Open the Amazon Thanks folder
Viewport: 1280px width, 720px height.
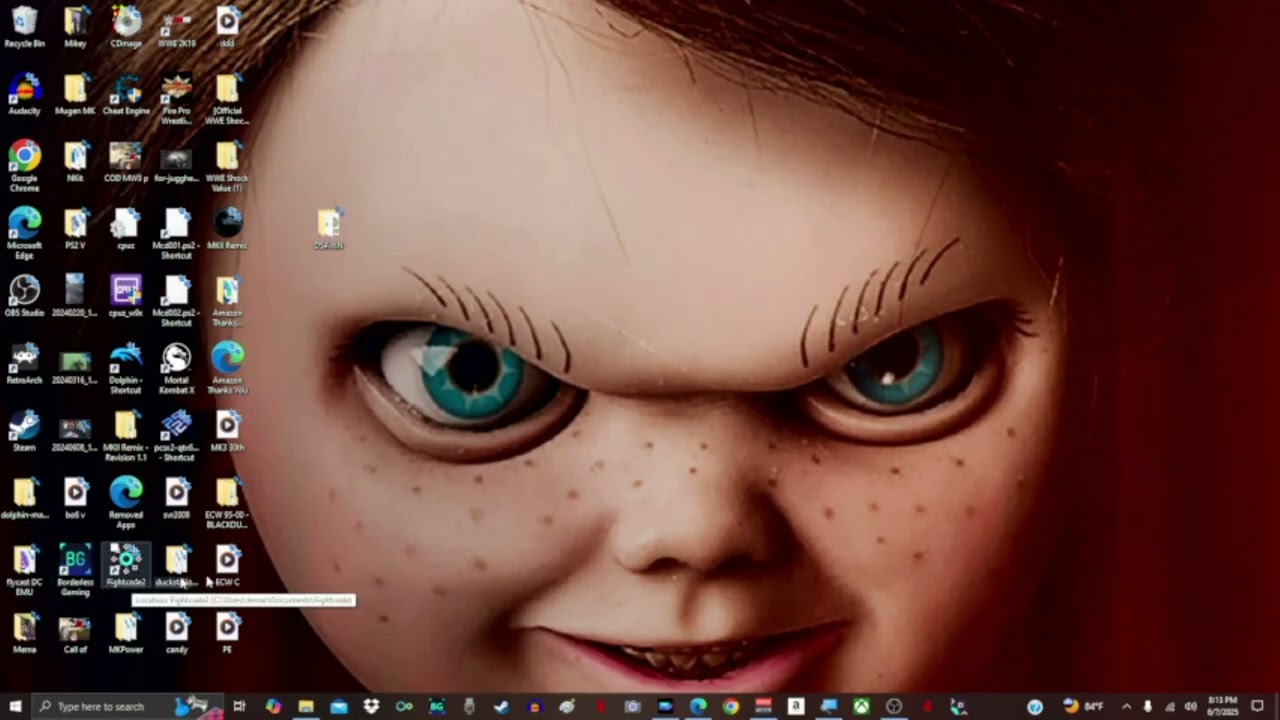coord(228,300)
